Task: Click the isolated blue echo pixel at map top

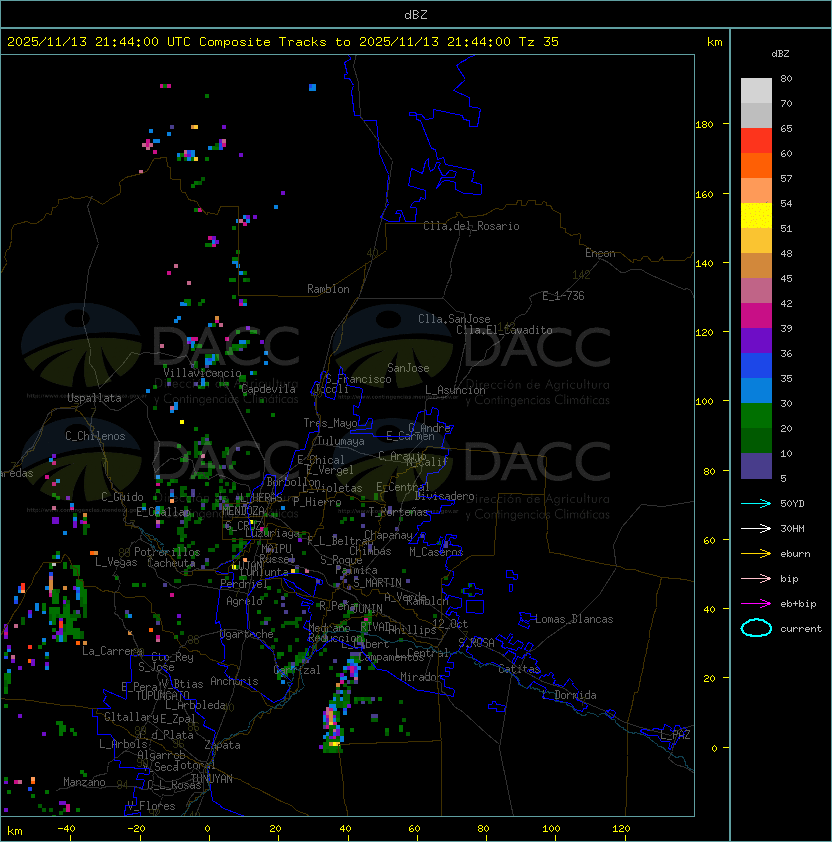Action: (313, 88)
